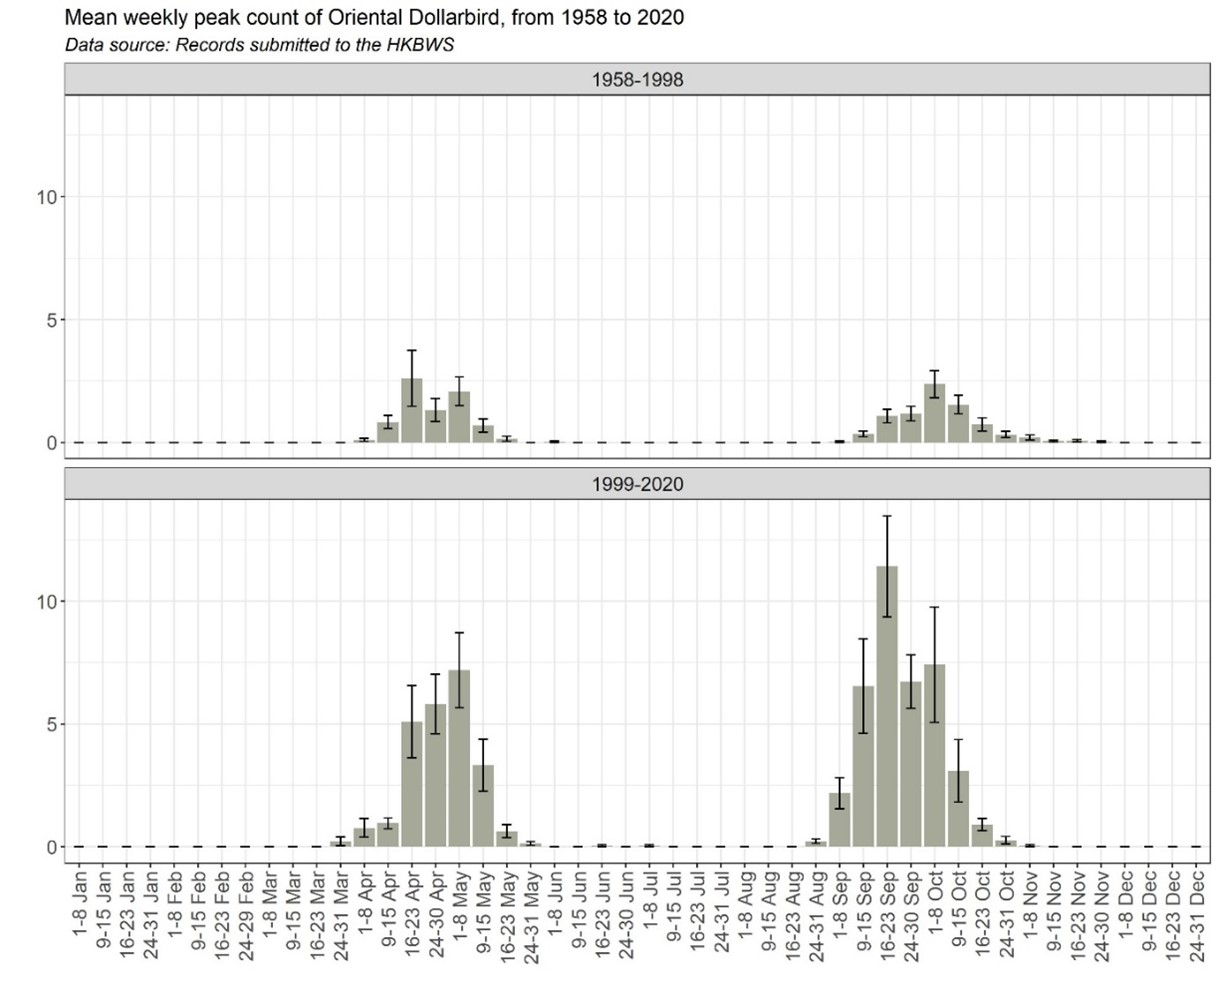
Task: Click y-axis label 5 in the 1958-1998 panel
Action: pos(52,320)
